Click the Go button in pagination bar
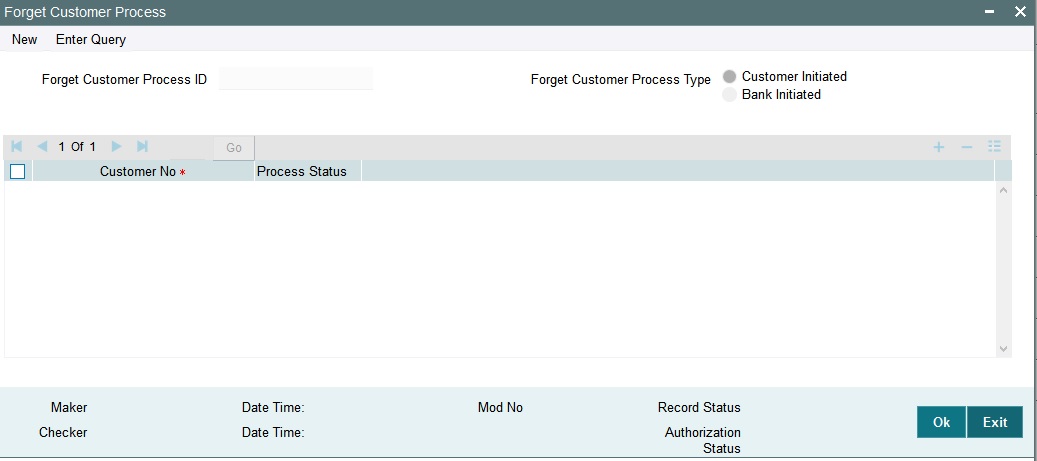The height and width of the screenshot is (461, 1037). pyautogui.click(x=234, y=147)
